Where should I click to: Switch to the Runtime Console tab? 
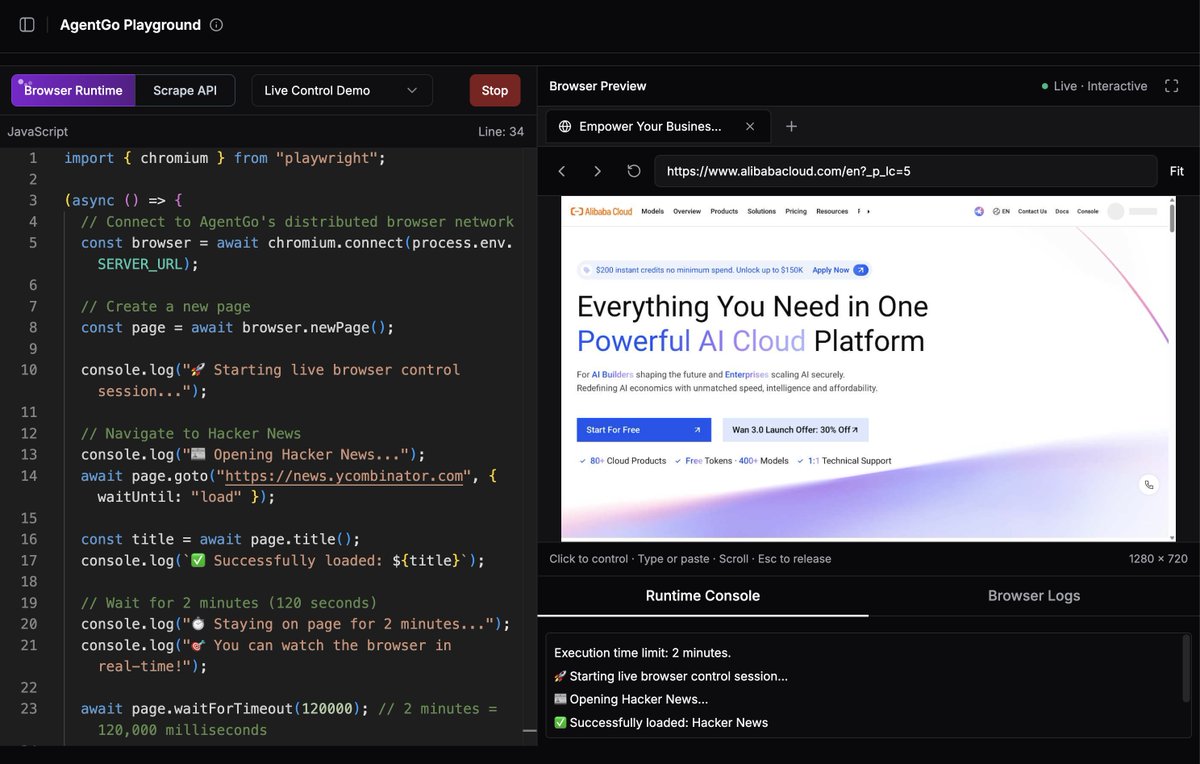[x=703, y=596]
